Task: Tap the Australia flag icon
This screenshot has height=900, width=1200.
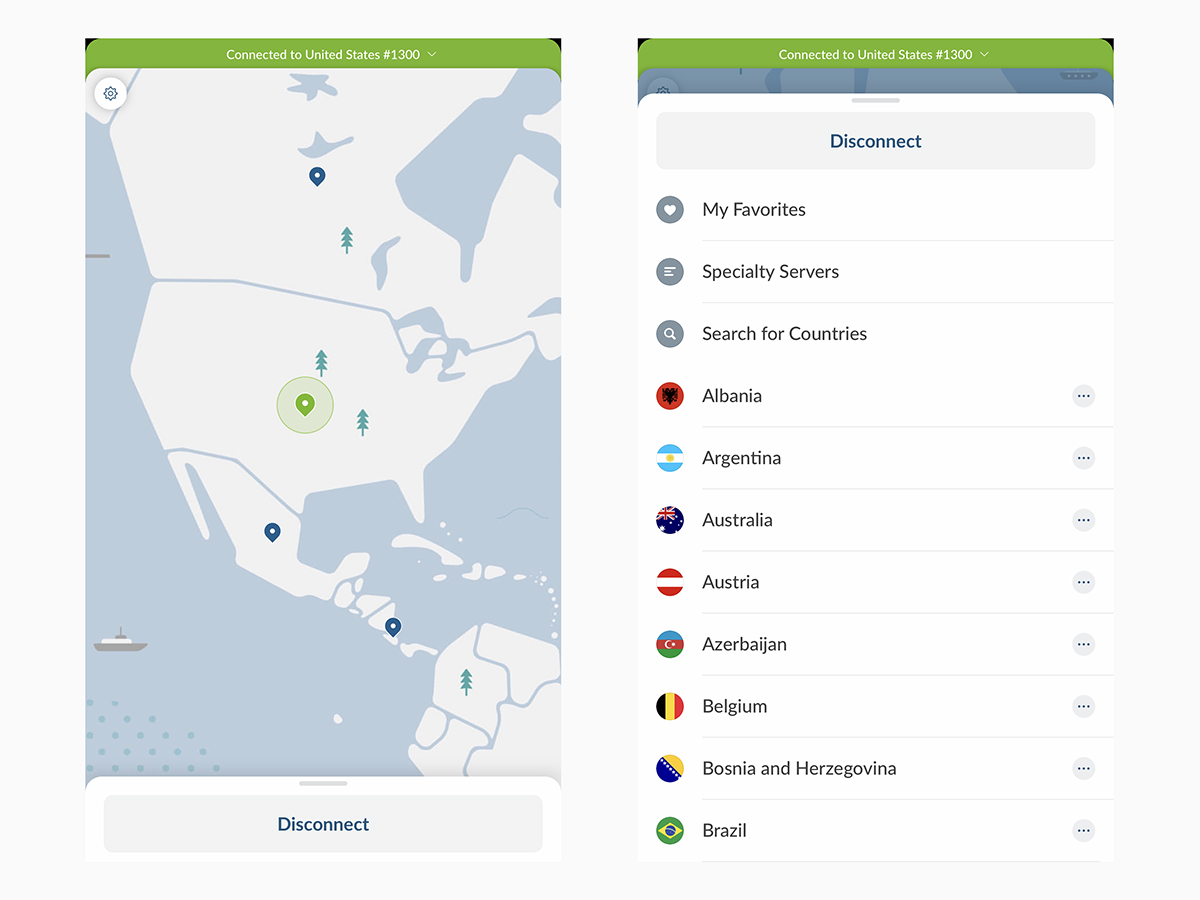Action: [x=670, y=520]
